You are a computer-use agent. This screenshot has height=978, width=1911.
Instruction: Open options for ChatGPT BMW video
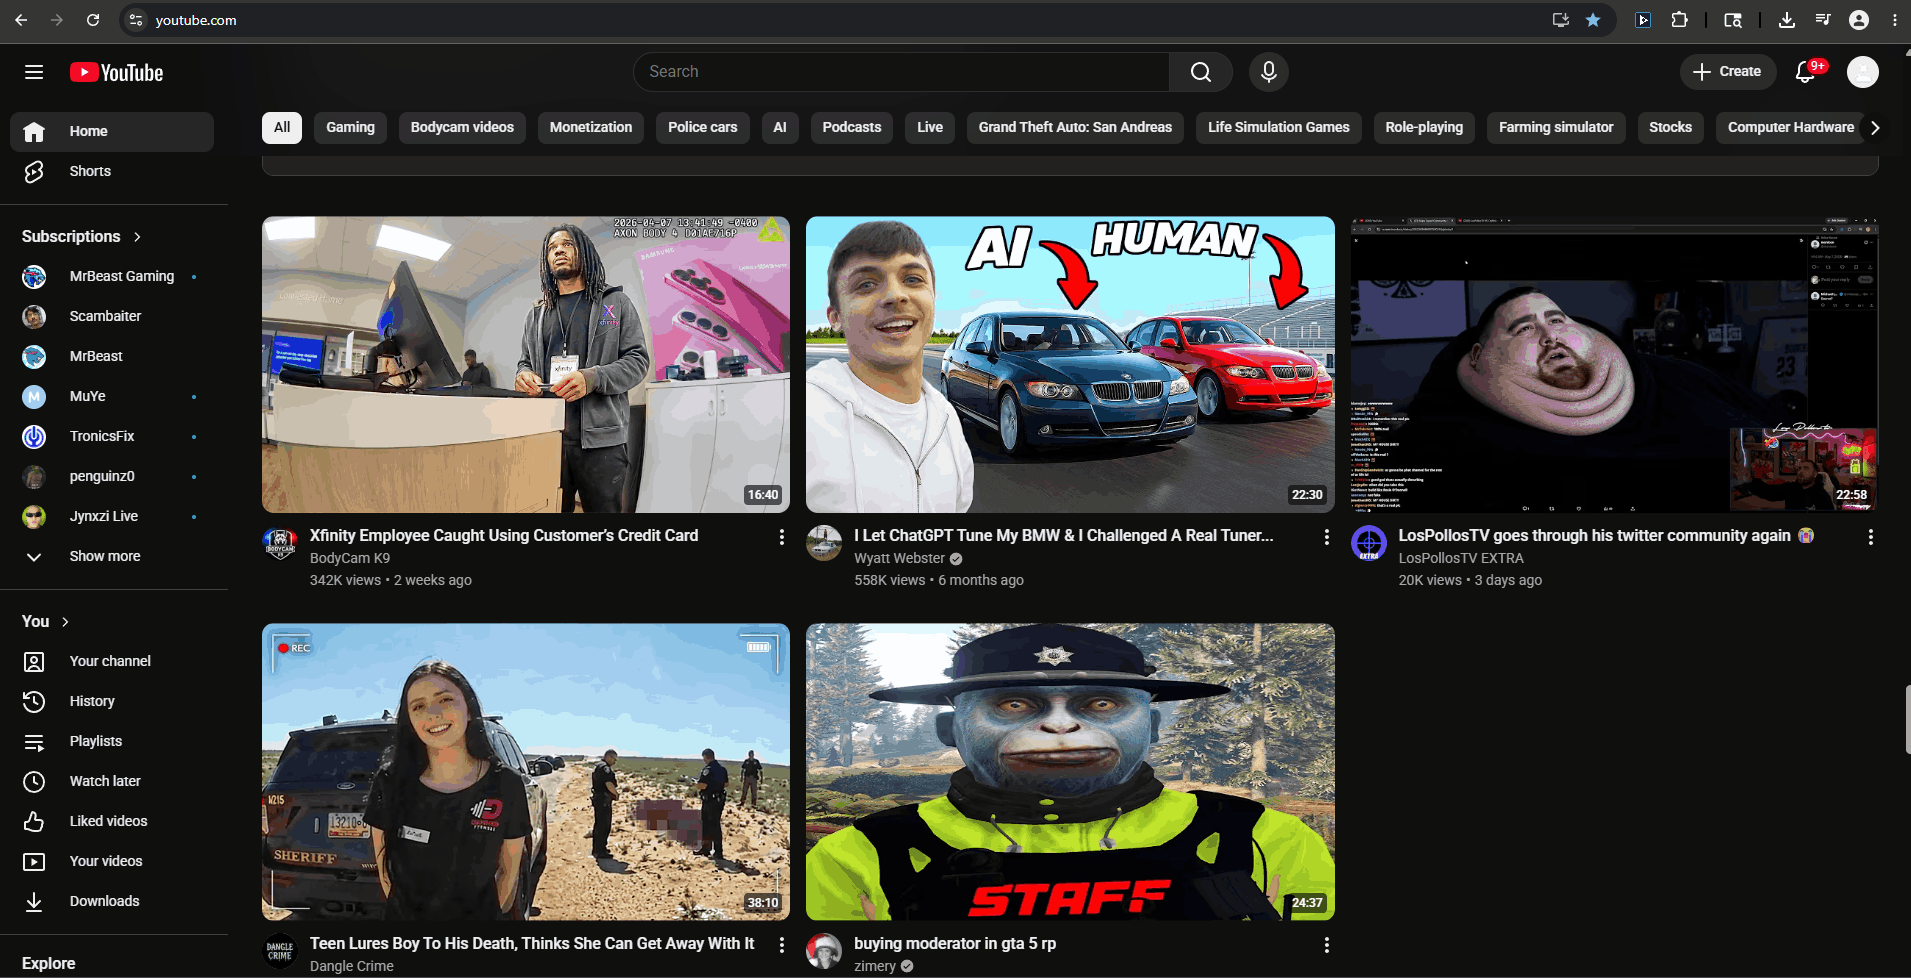click(1327, 537)
